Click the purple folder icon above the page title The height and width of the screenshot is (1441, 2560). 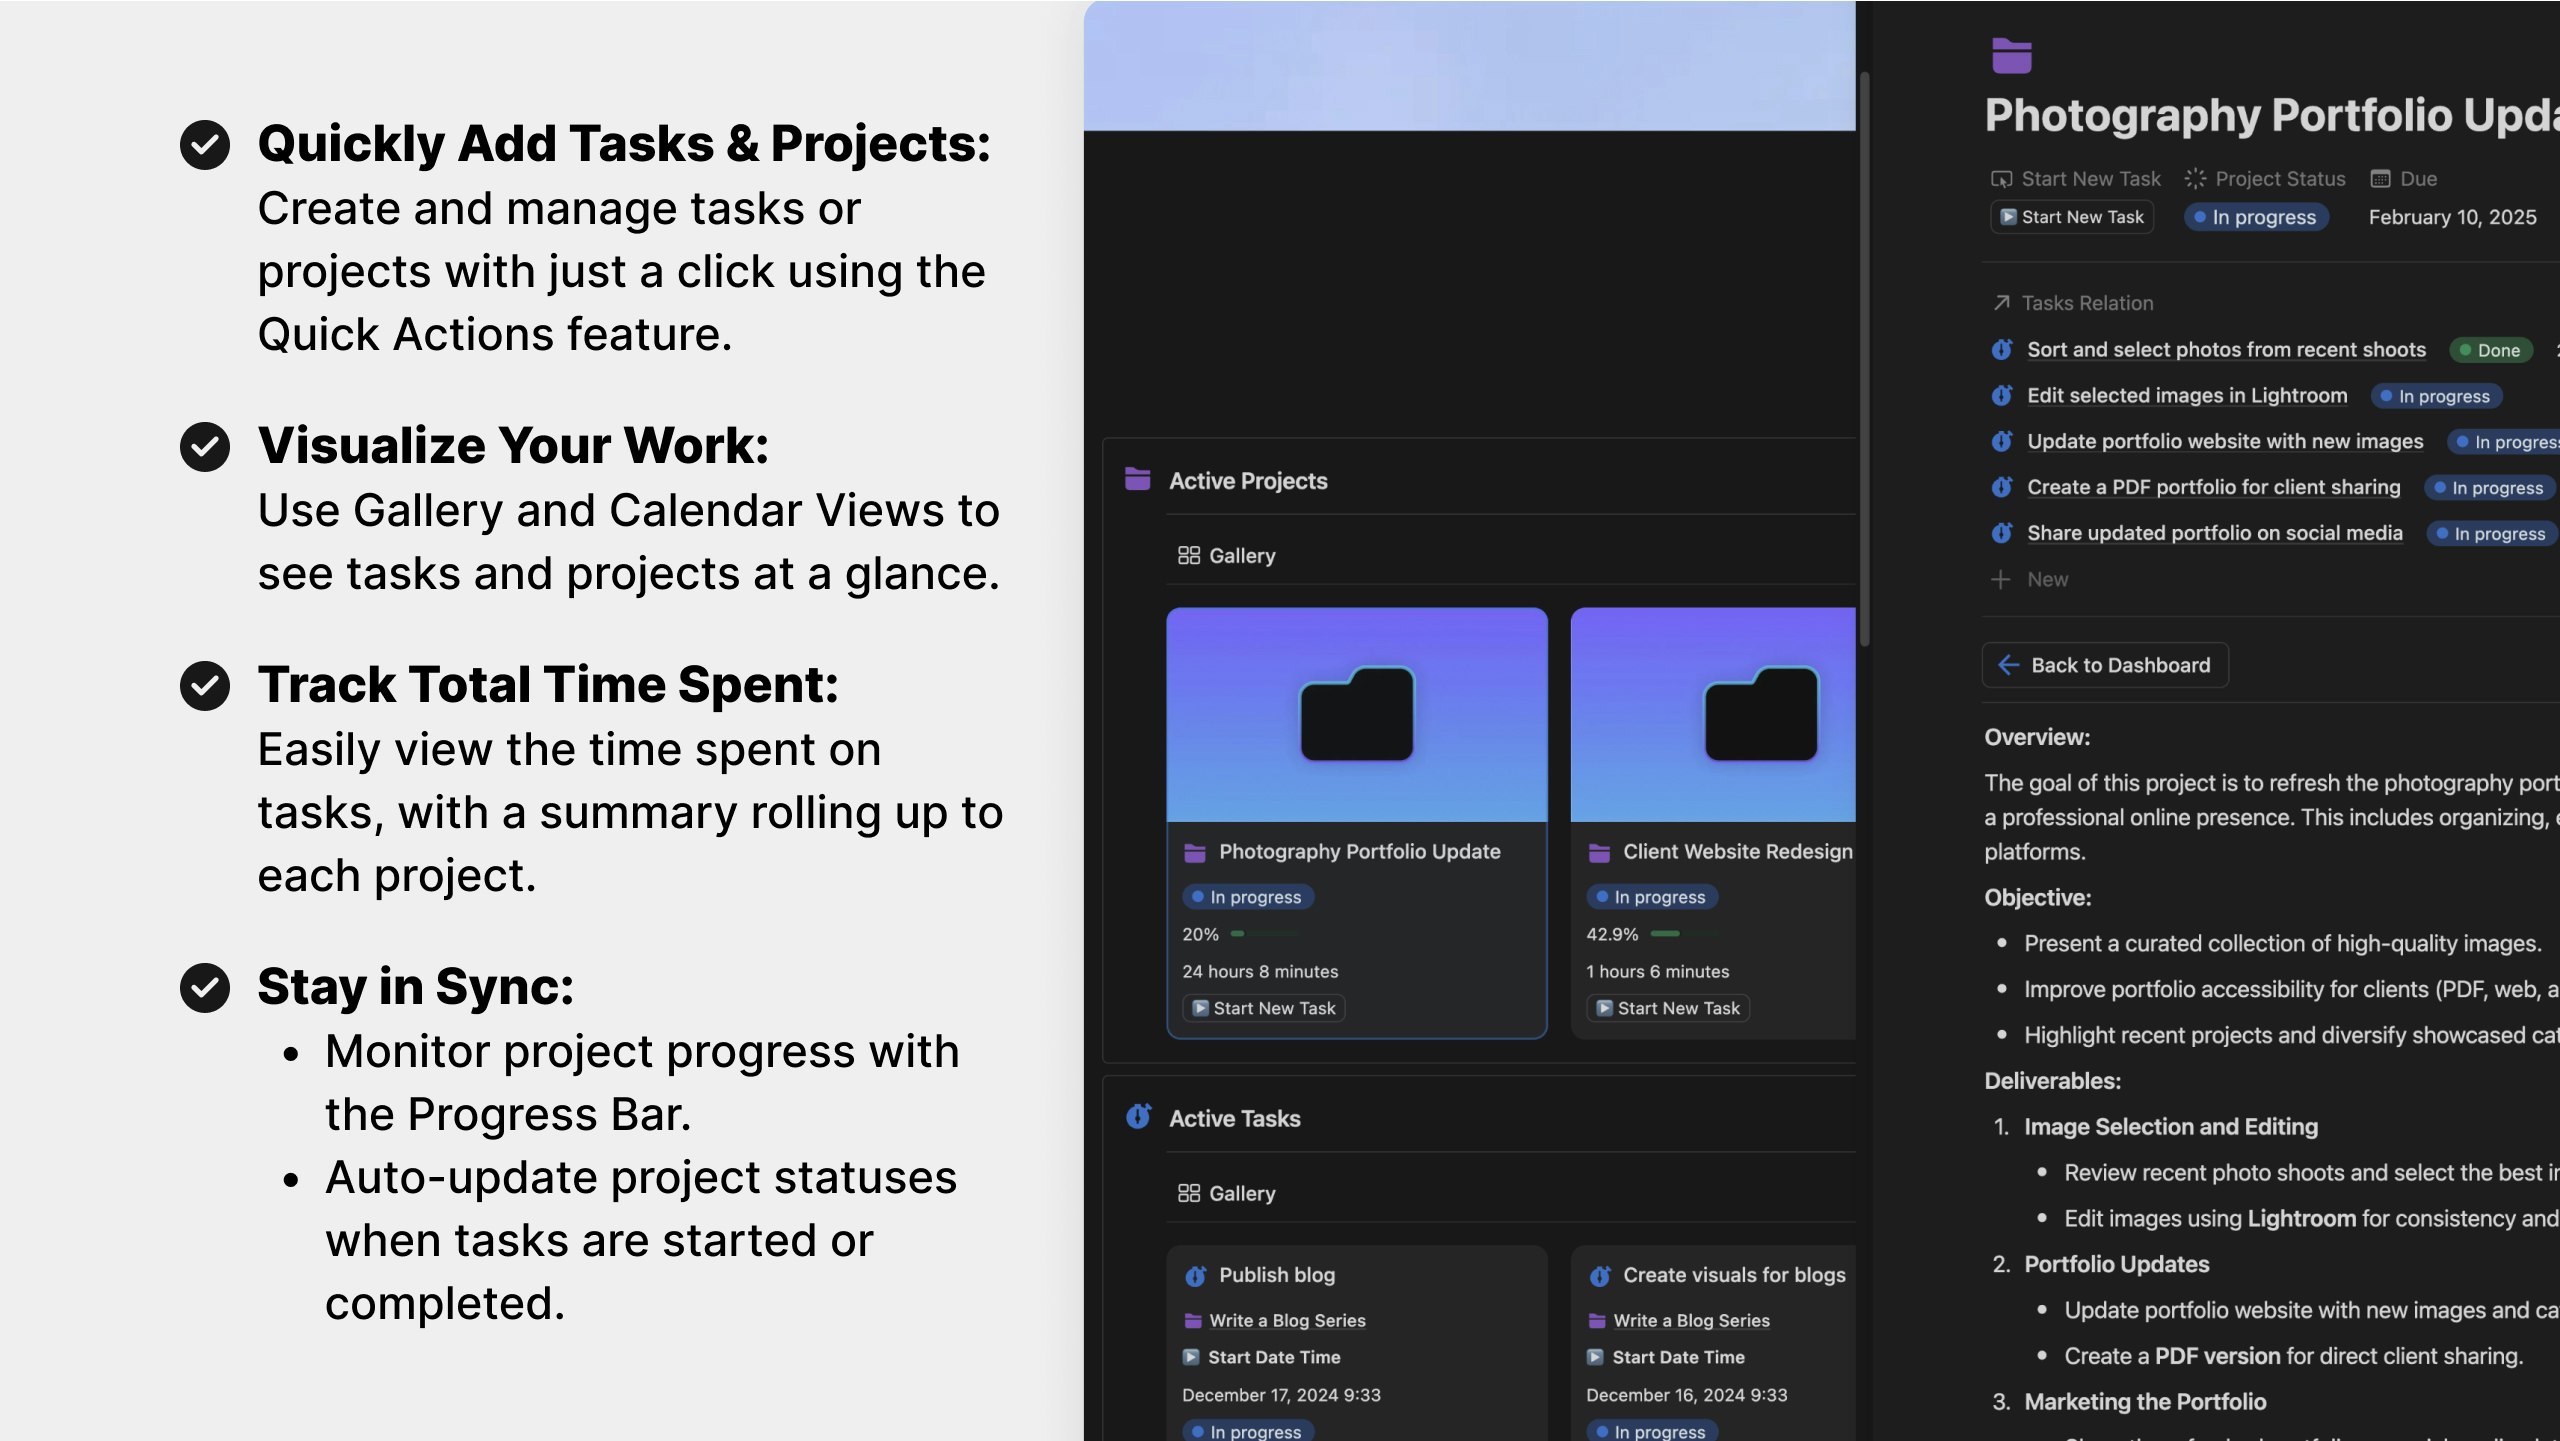(x=2013, y=57)
